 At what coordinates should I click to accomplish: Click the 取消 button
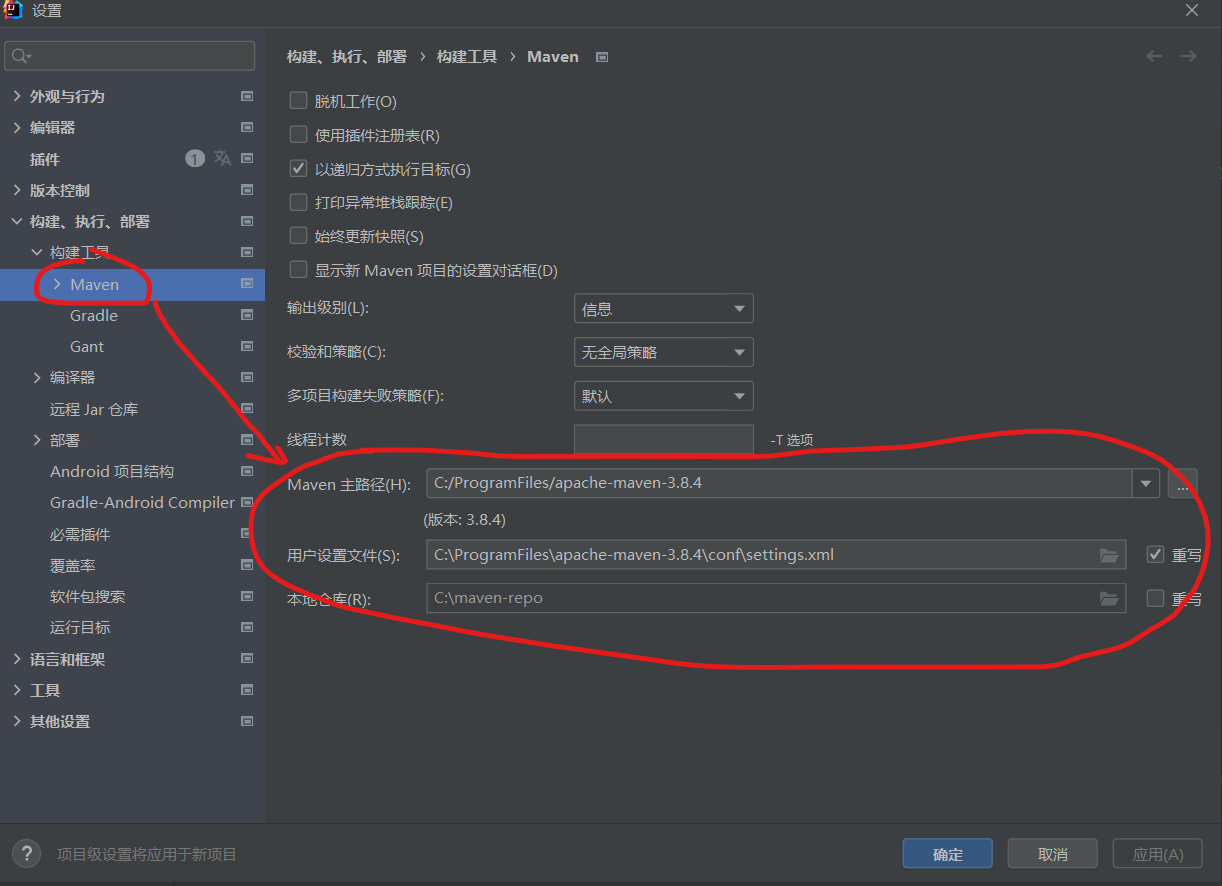pos(1053,854)
